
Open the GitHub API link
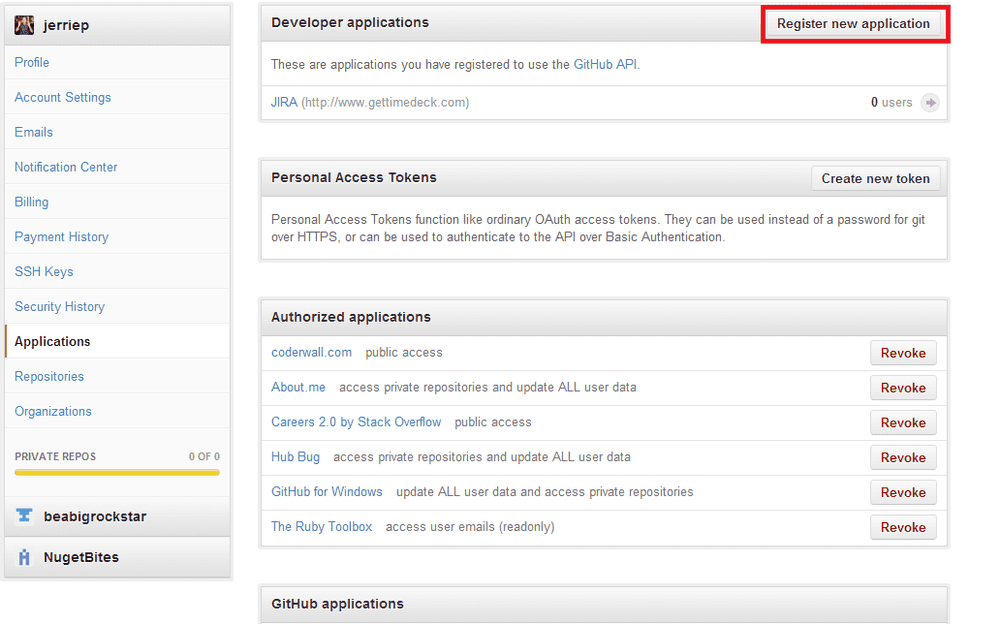[605, 64]
